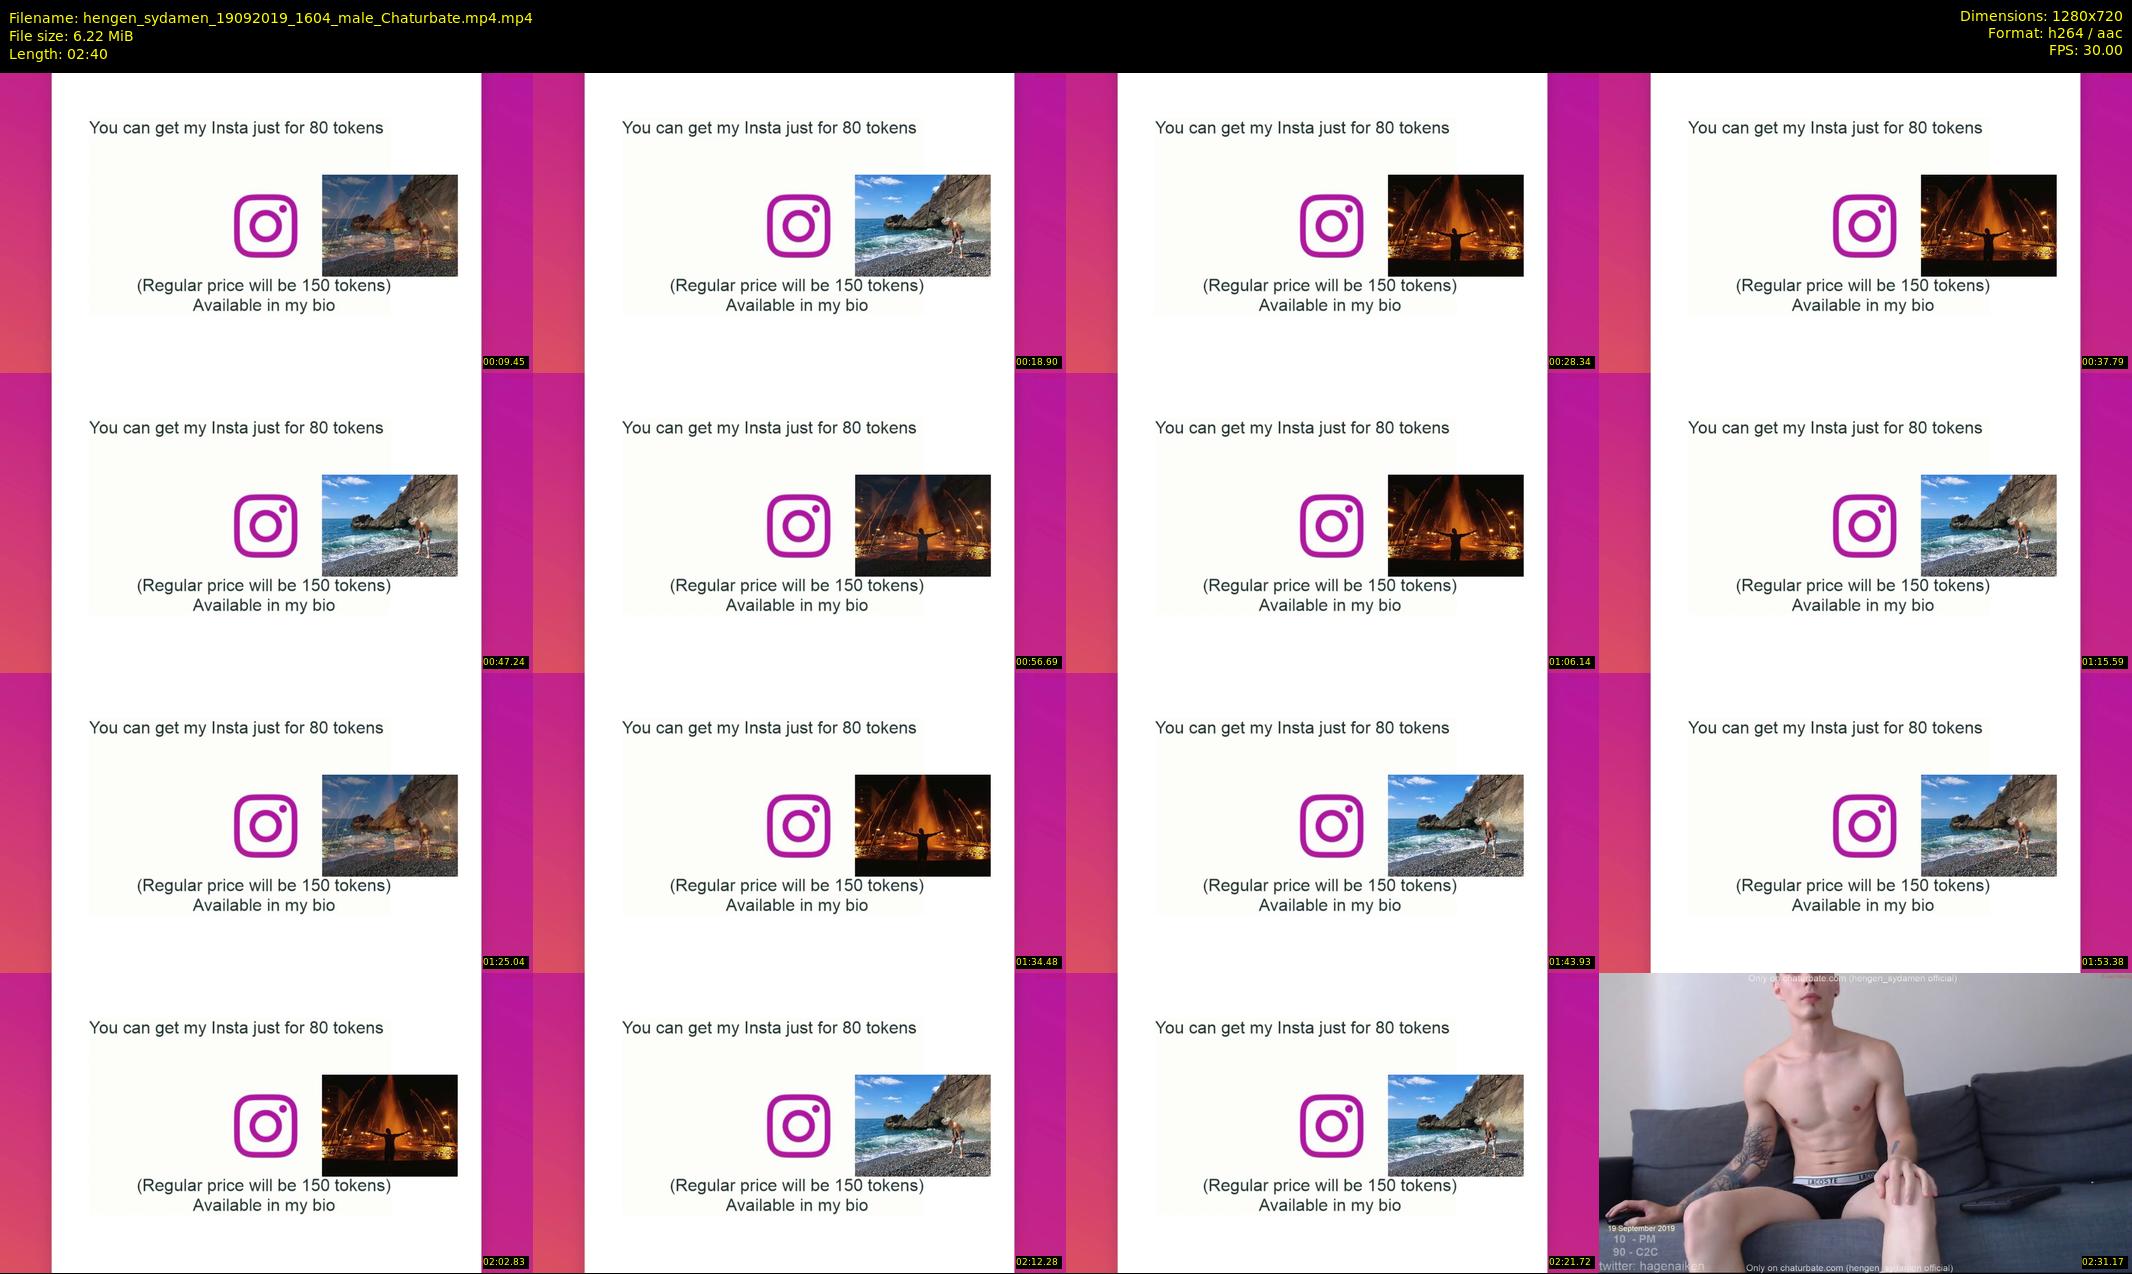
Task: Open the beach photo in the 00:47.24 frame
Action: click(x=390, y=526)
